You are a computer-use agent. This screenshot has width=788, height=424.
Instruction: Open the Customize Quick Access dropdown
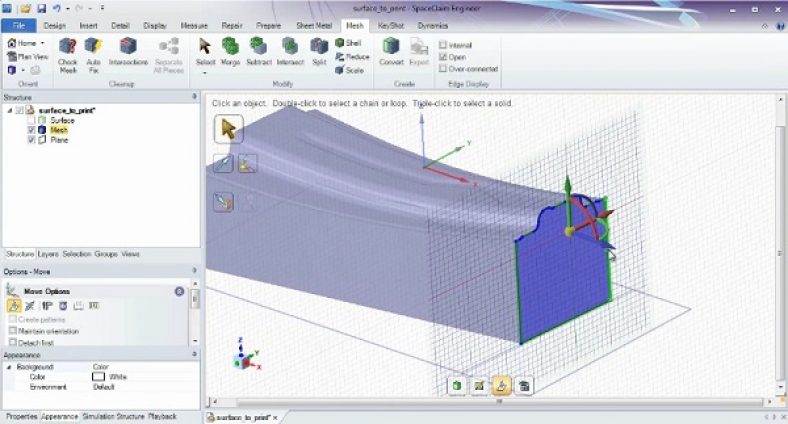102,9
